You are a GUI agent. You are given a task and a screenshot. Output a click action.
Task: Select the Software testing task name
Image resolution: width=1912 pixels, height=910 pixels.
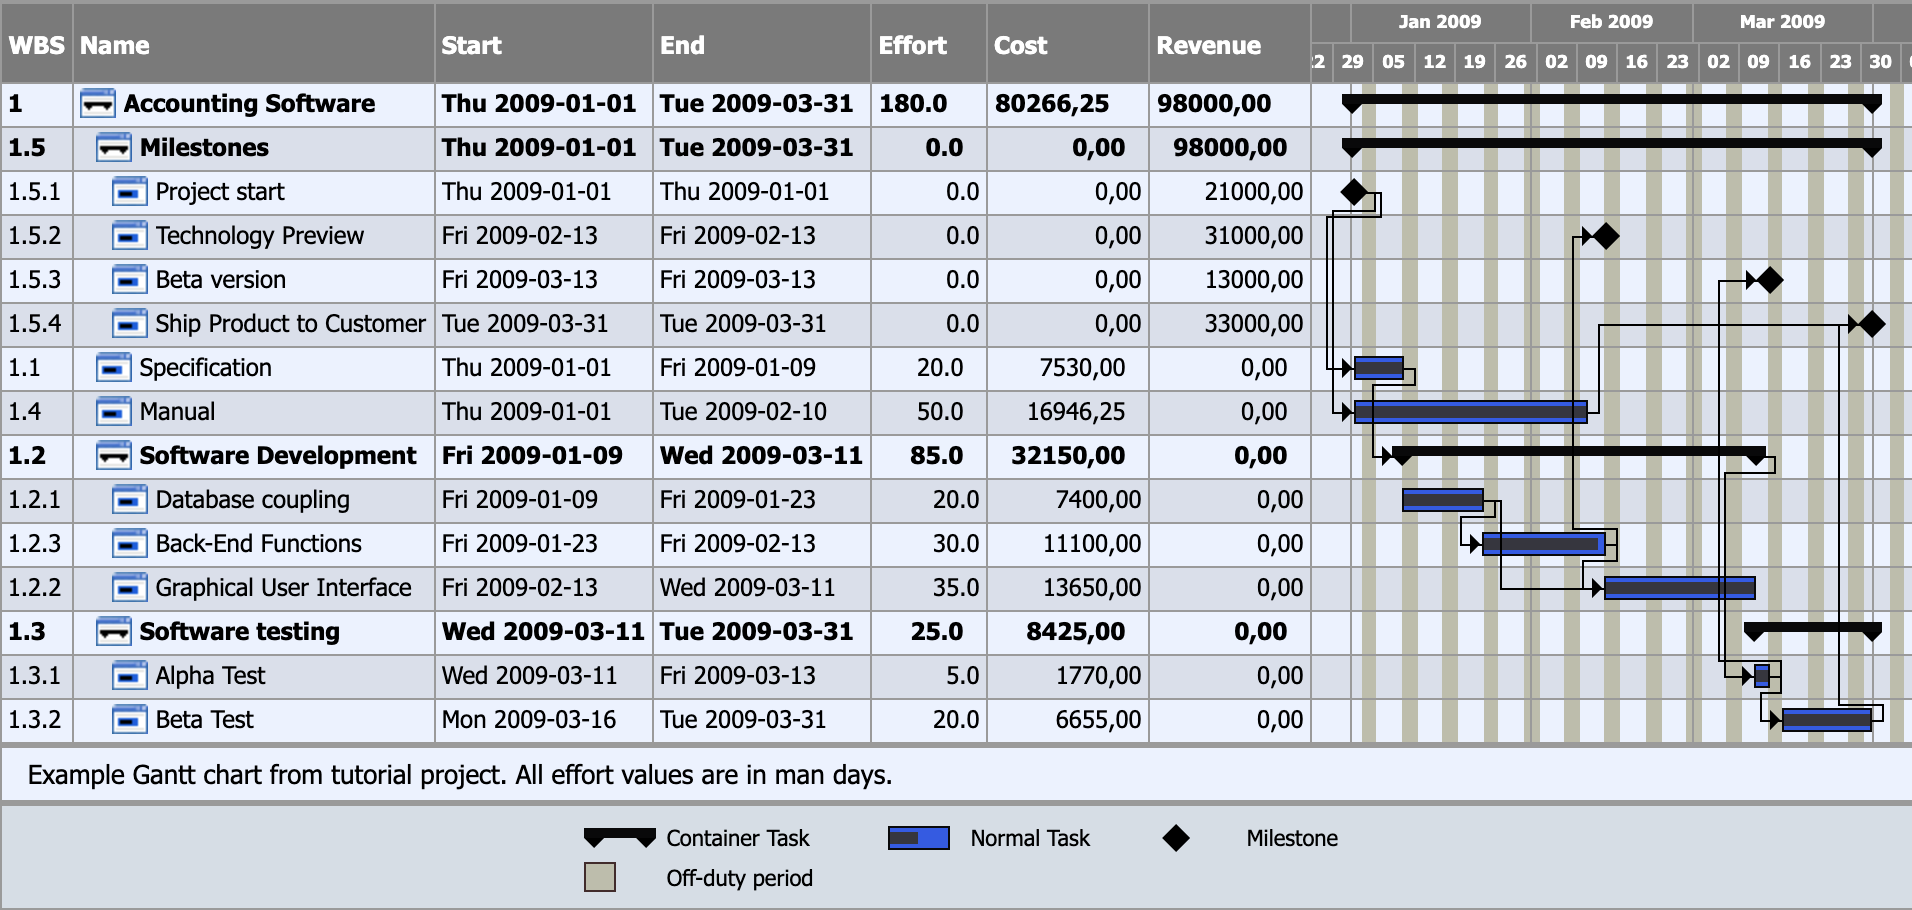240,631
